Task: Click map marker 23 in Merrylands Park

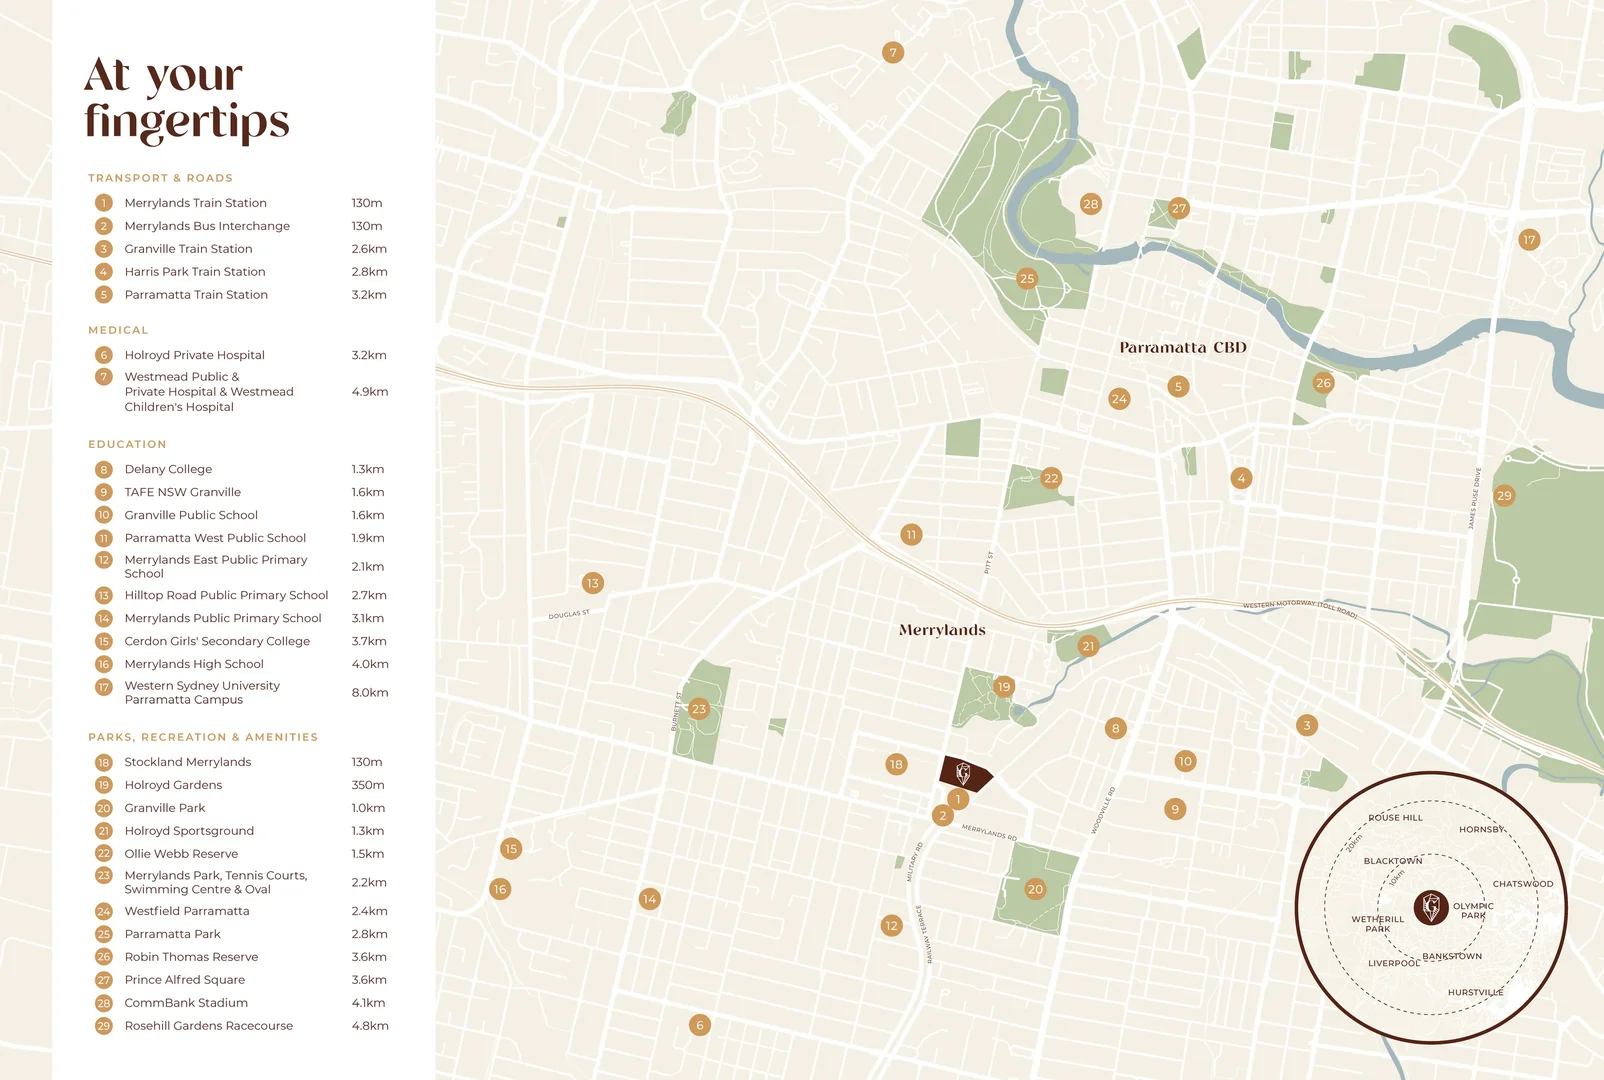Action: (x=699, y=709)
